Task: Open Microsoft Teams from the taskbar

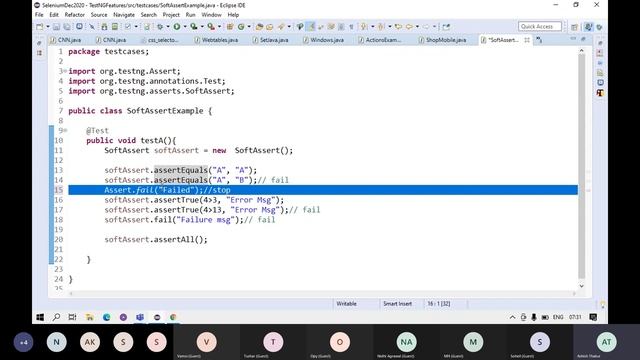Action: coord(140,317)
